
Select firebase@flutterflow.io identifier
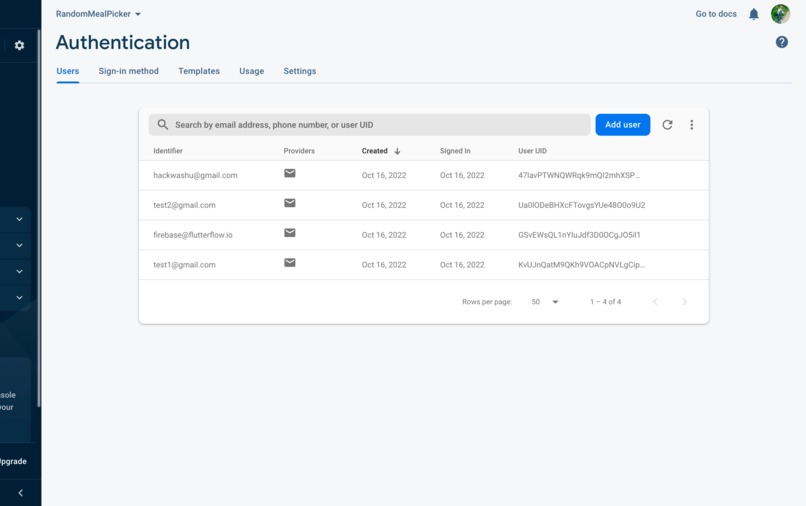click(193, 235)
